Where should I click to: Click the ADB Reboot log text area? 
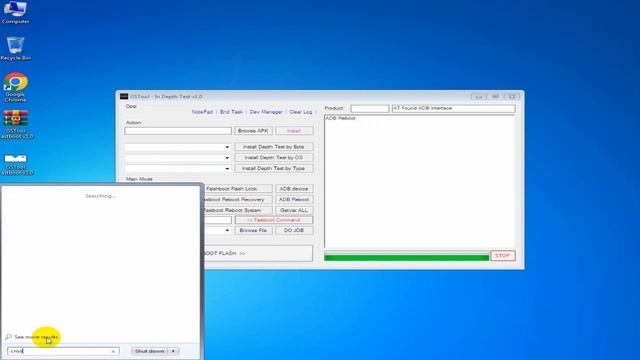pyautogui.click(x=420, y=181)
